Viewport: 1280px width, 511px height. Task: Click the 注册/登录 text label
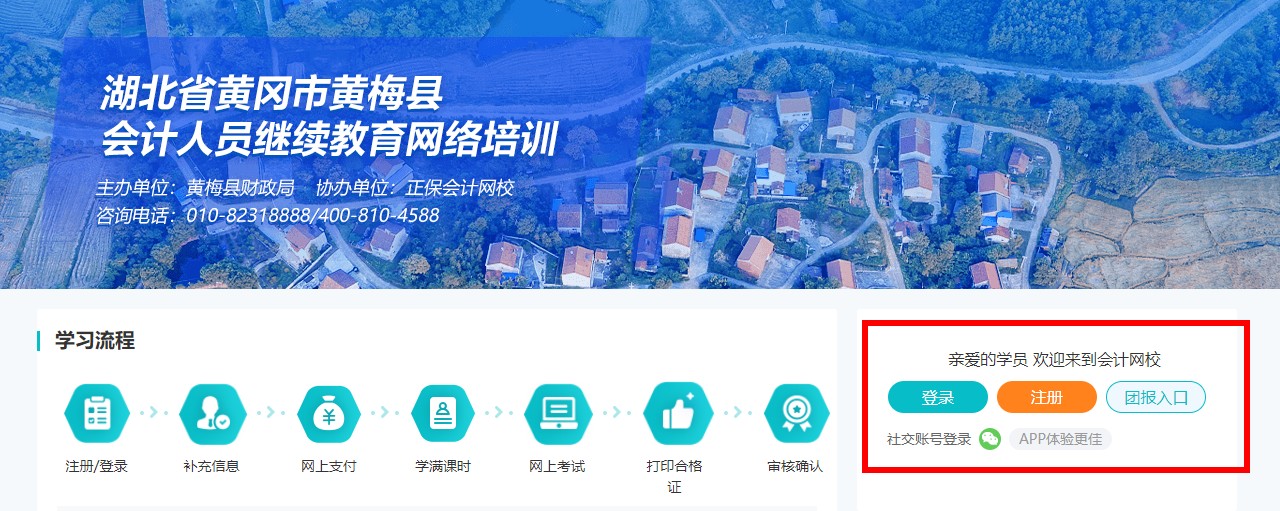[x=97, y=466]
